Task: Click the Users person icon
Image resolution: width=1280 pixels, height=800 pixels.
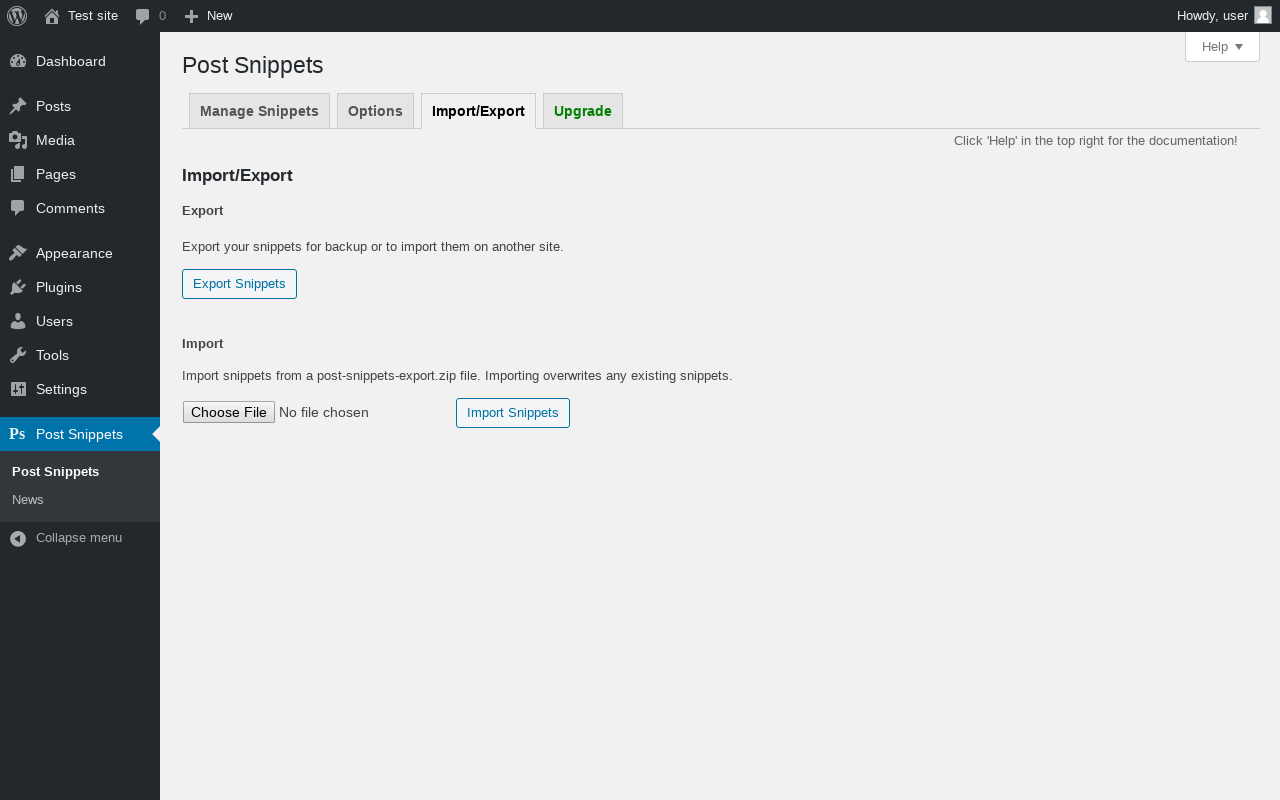Action: pyautogui.click(x=18, y=321)
